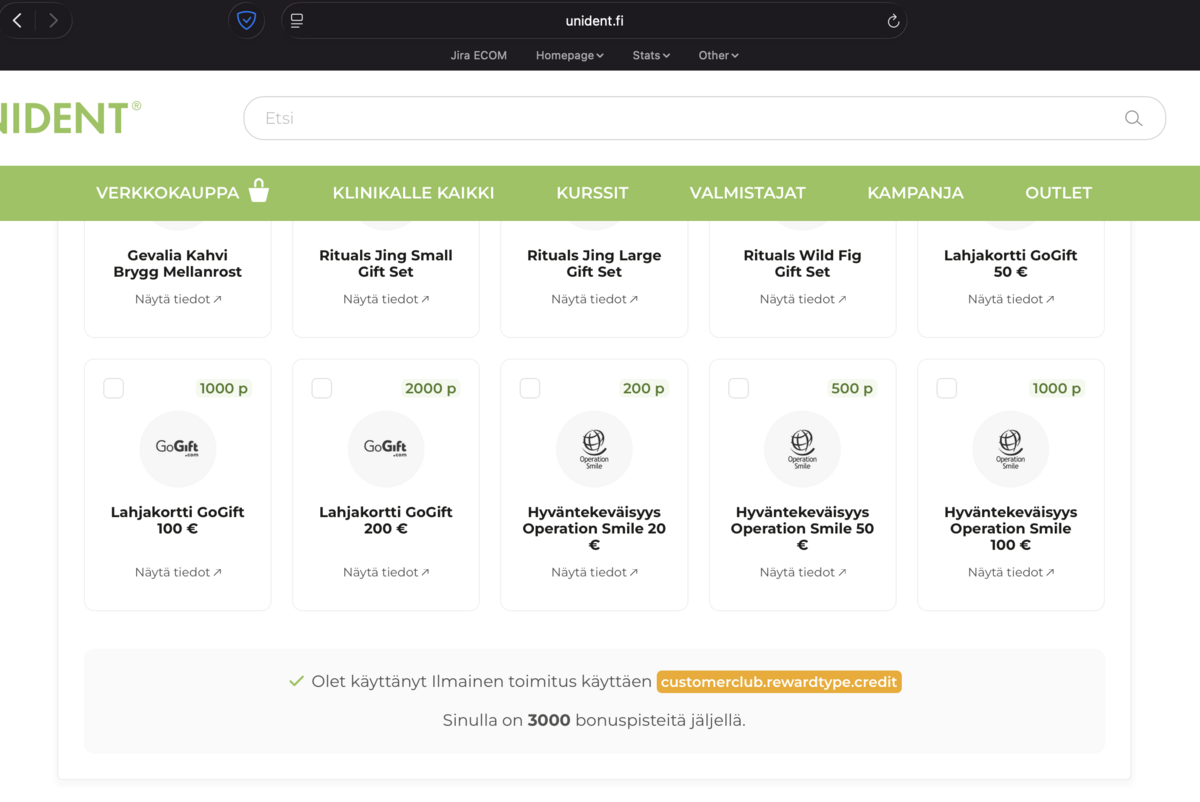The image size is (1200, 802).
Task: Open the Stats bookmarks dropdown
Action: coord(651,56)
